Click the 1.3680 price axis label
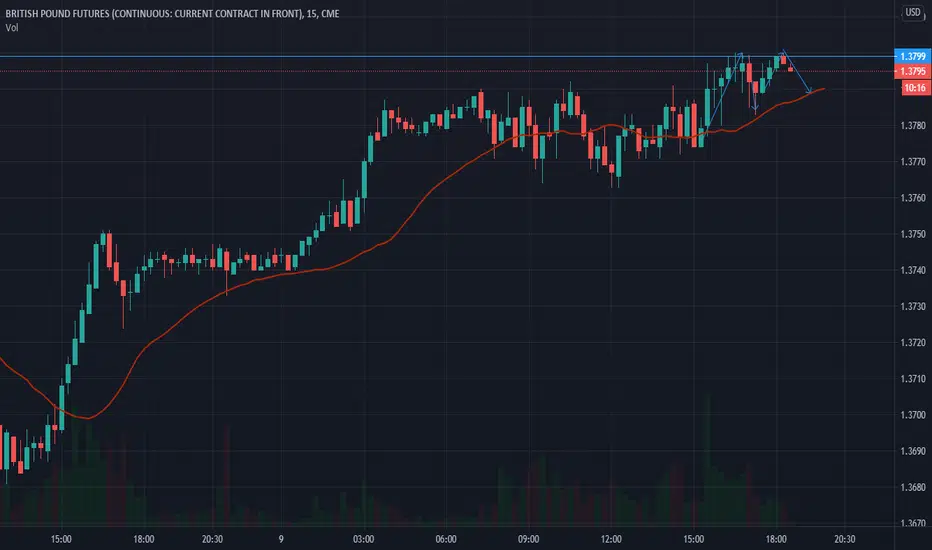This screenshot has width=932, height=550. click(x=913, y=488)
